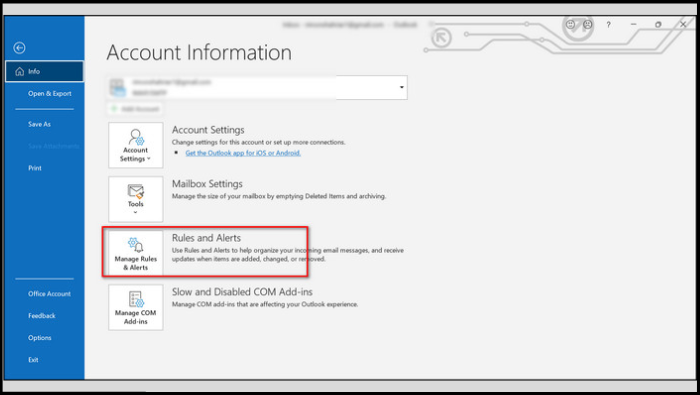Go back using the circled arrow icon

[x=19, y=48]
